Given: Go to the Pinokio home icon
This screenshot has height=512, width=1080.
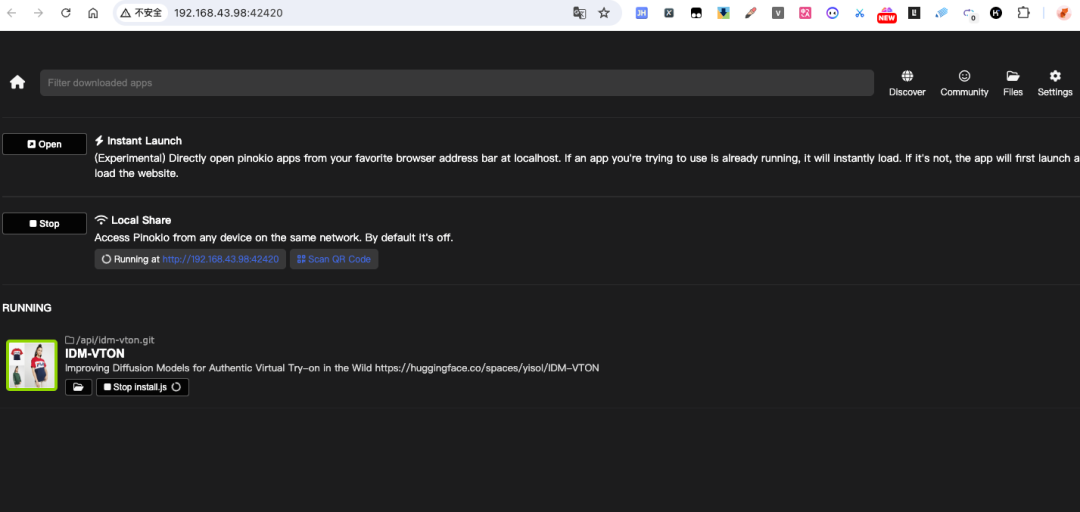Looking at the screenshot, I should click(x=17, y=82).
